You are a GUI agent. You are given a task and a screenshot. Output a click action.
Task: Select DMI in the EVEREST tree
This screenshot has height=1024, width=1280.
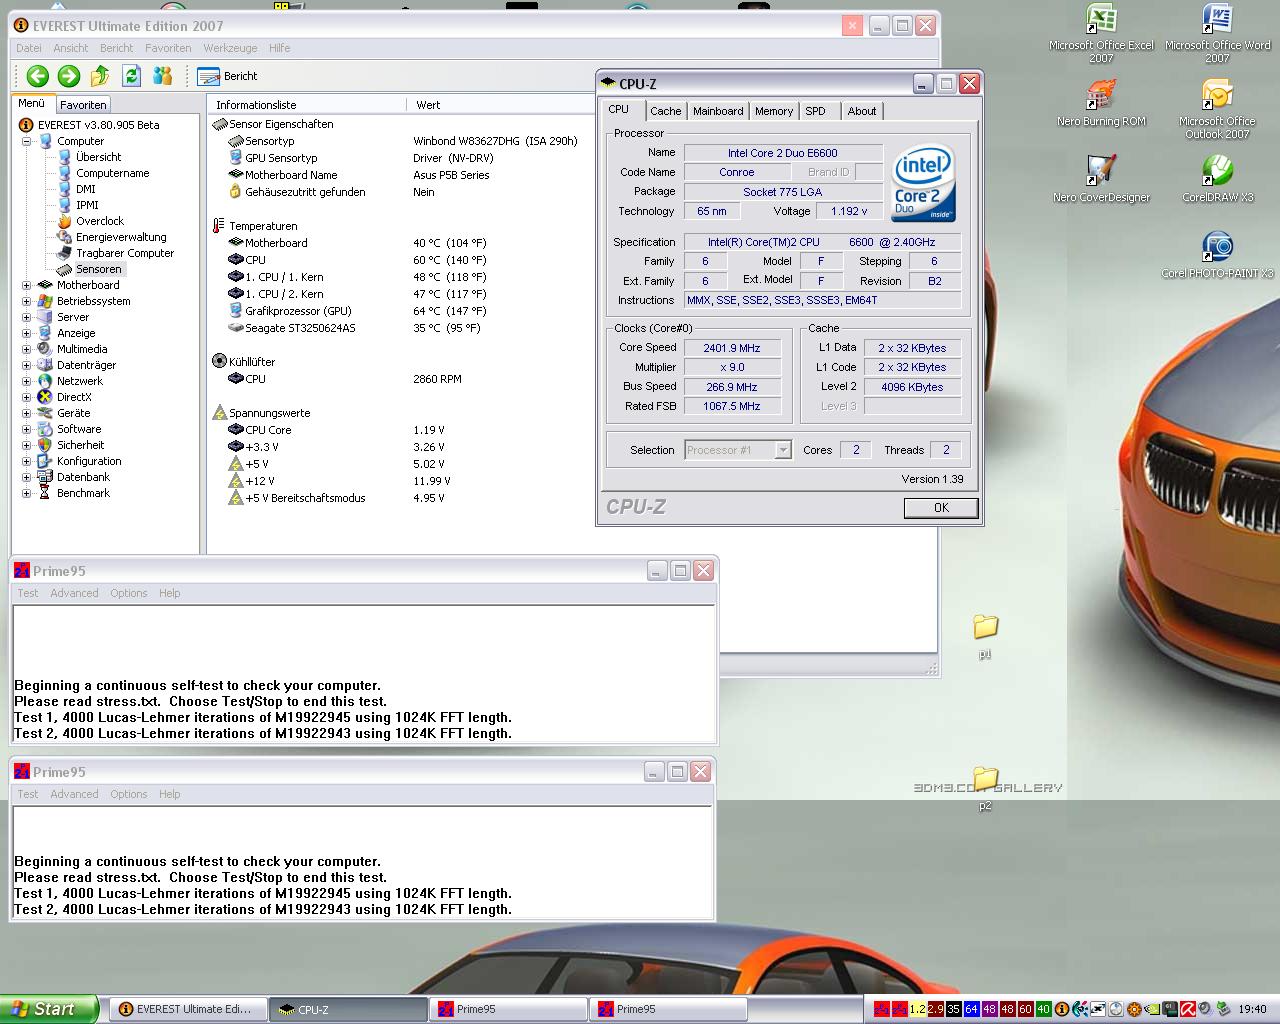(x=86, y=189)
